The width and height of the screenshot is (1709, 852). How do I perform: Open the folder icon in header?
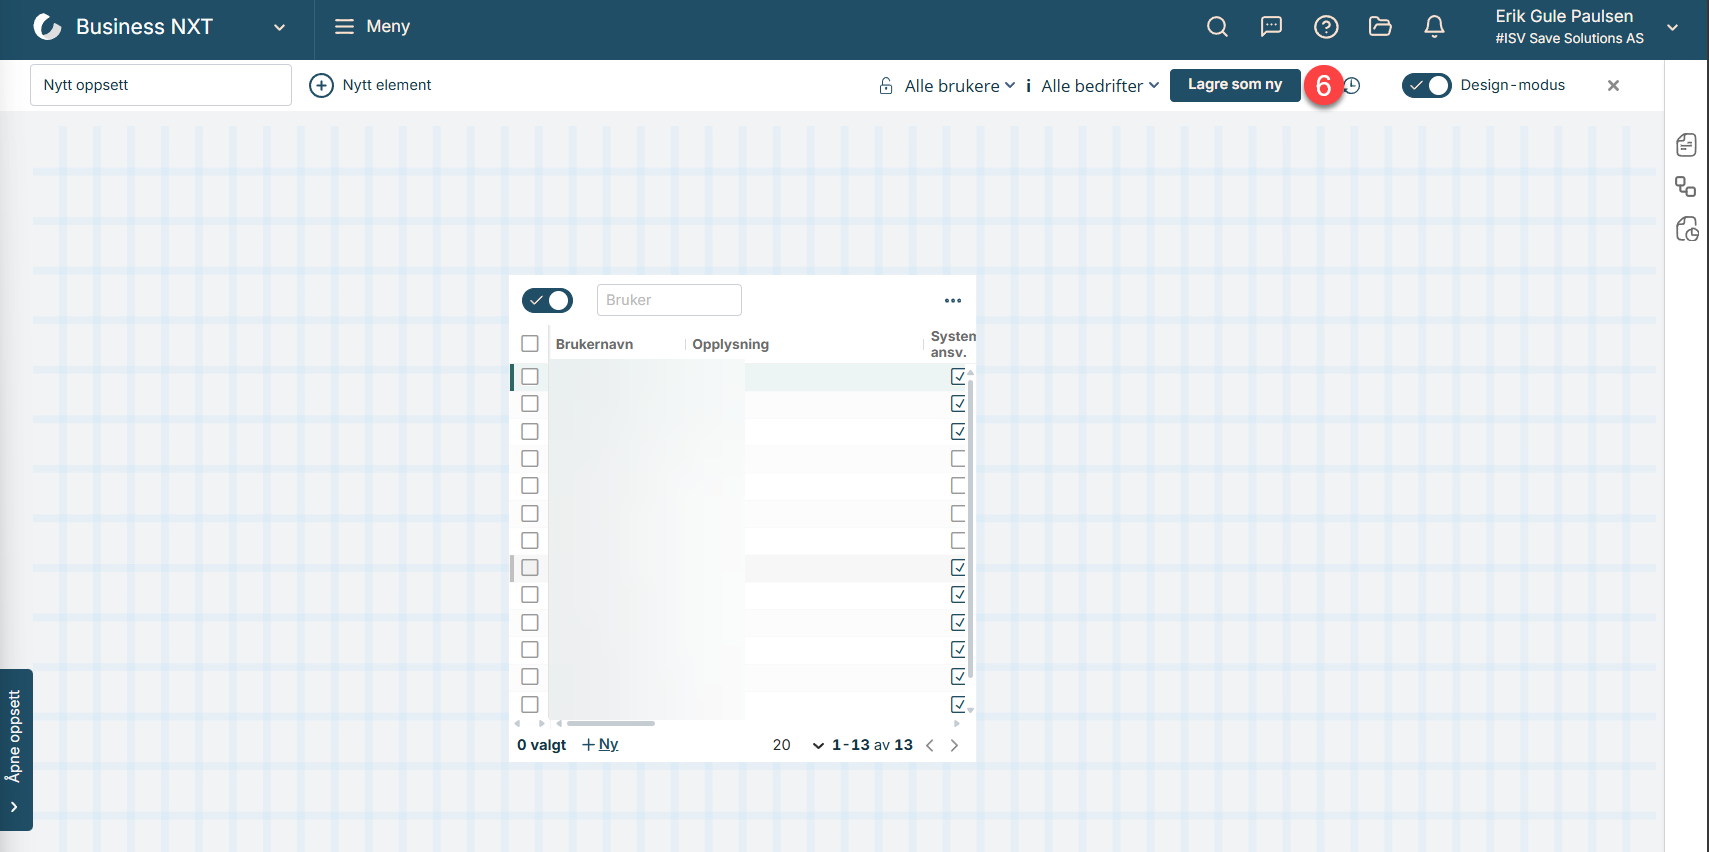pos(1380,27)
